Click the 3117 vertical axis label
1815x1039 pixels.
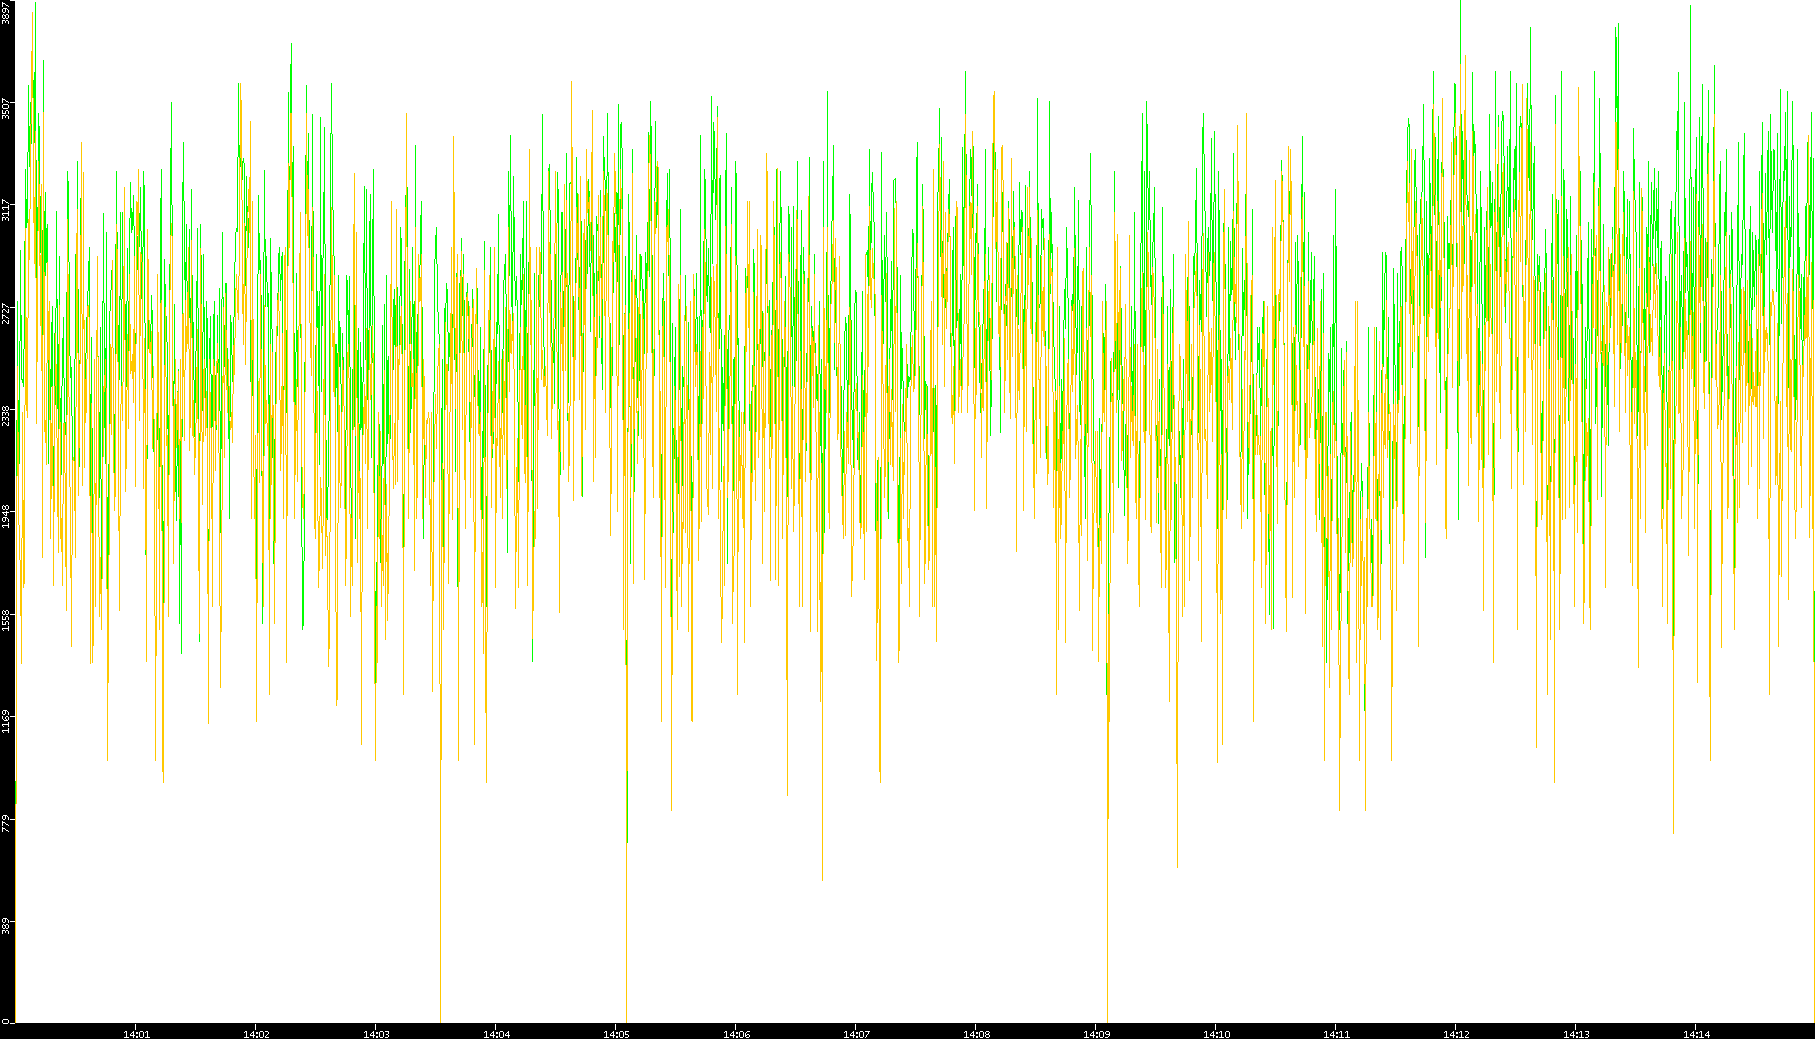tap(7, 210)
